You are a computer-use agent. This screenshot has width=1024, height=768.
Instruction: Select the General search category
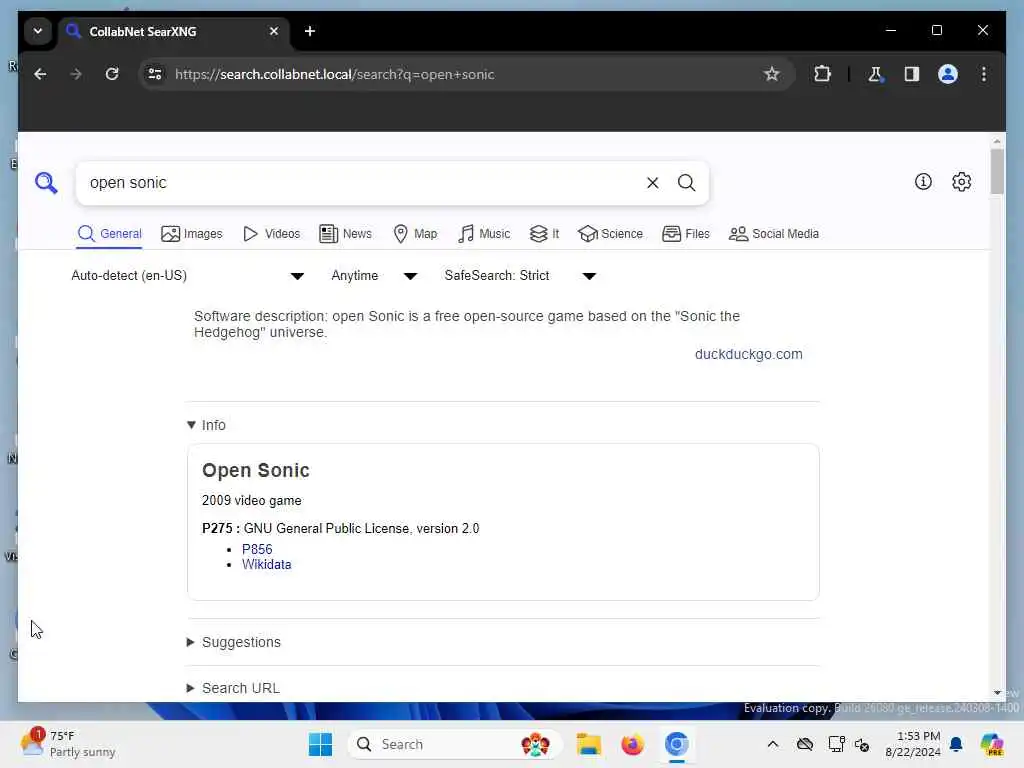pos(109,234)
